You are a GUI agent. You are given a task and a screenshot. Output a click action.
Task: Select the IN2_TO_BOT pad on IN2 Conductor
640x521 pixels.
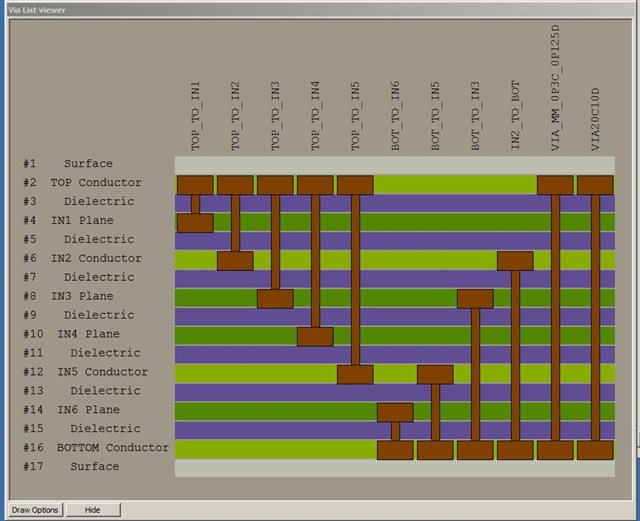click(x=515, y=261)
